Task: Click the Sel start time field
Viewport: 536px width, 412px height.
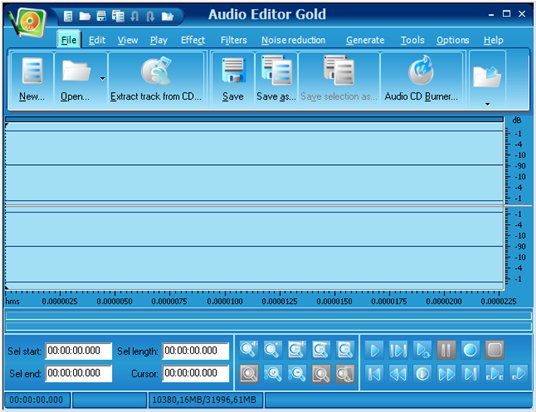Action: tap(79, 351)
